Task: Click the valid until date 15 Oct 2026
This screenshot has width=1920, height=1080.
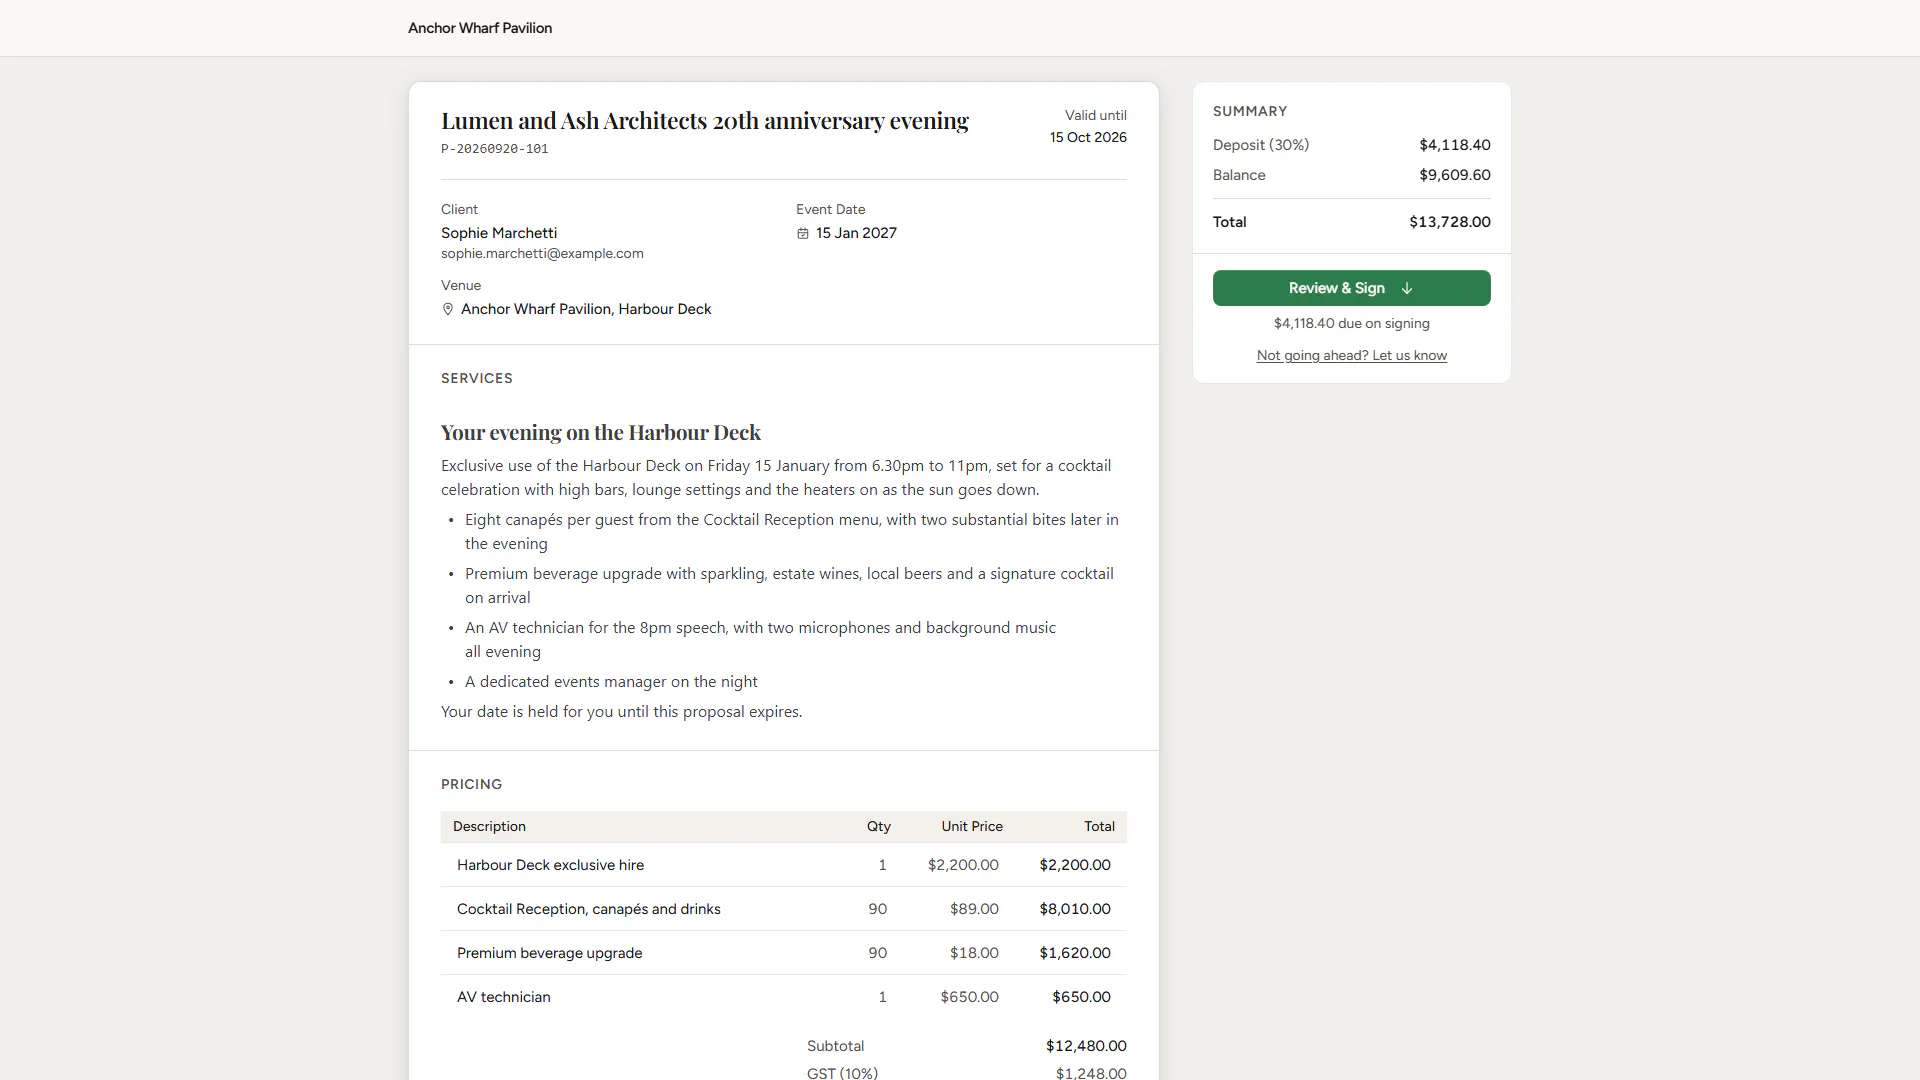Action: 1088,137
